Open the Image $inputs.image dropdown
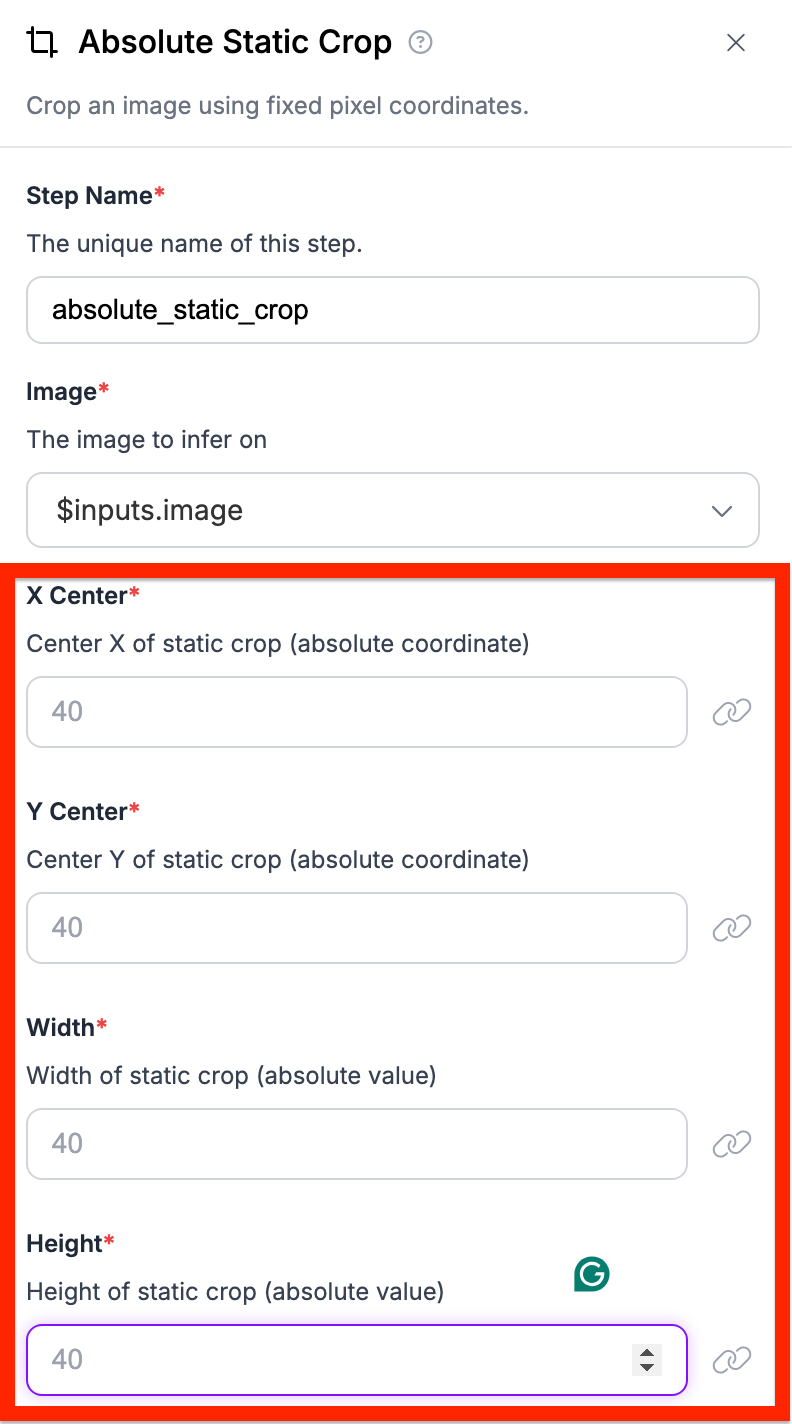 click(x=392, y=510)
